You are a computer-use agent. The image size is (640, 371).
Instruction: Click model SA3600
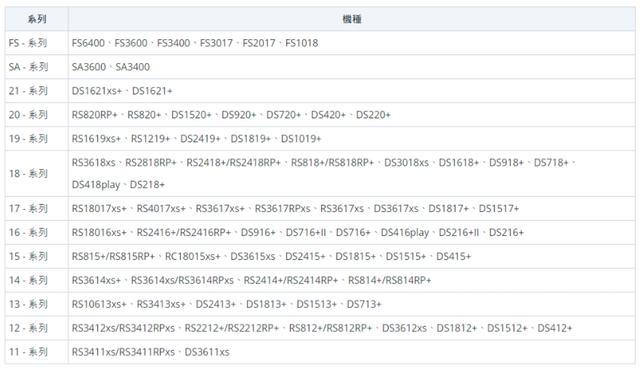pos(89,67)
